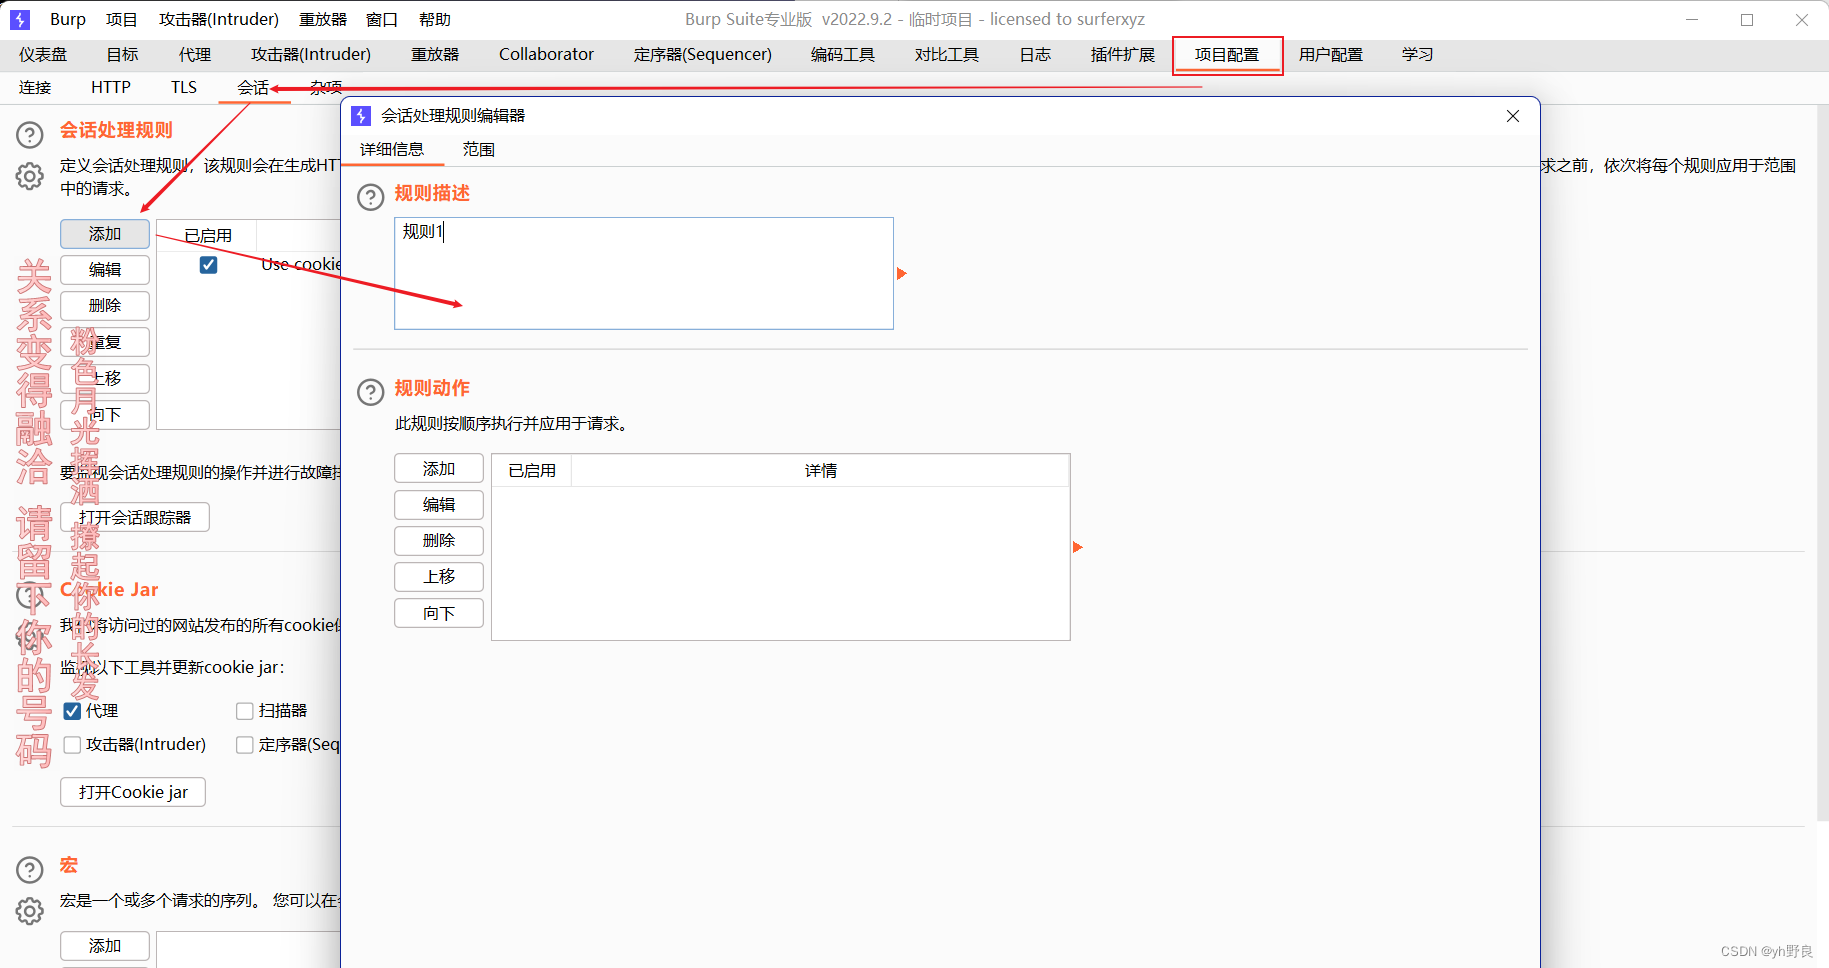Click 添加 button in session handling rules

tap(105, 234)
